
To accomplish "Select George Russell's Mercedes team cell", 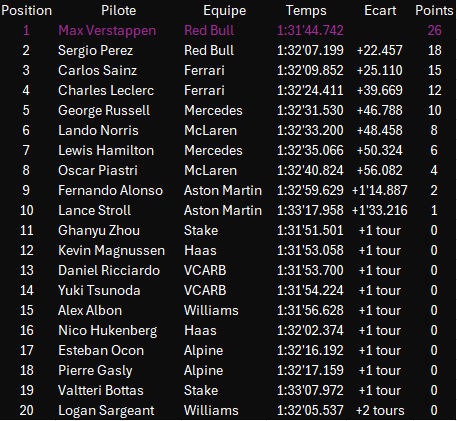I will click(x=213, y=111).
